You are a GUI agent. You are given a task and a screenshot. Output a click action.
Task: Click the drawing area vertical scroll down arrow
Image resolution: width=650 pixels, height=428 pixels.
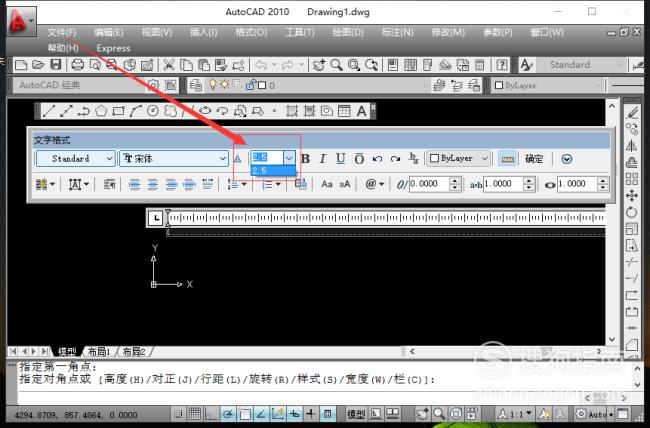tap(612, 340)
